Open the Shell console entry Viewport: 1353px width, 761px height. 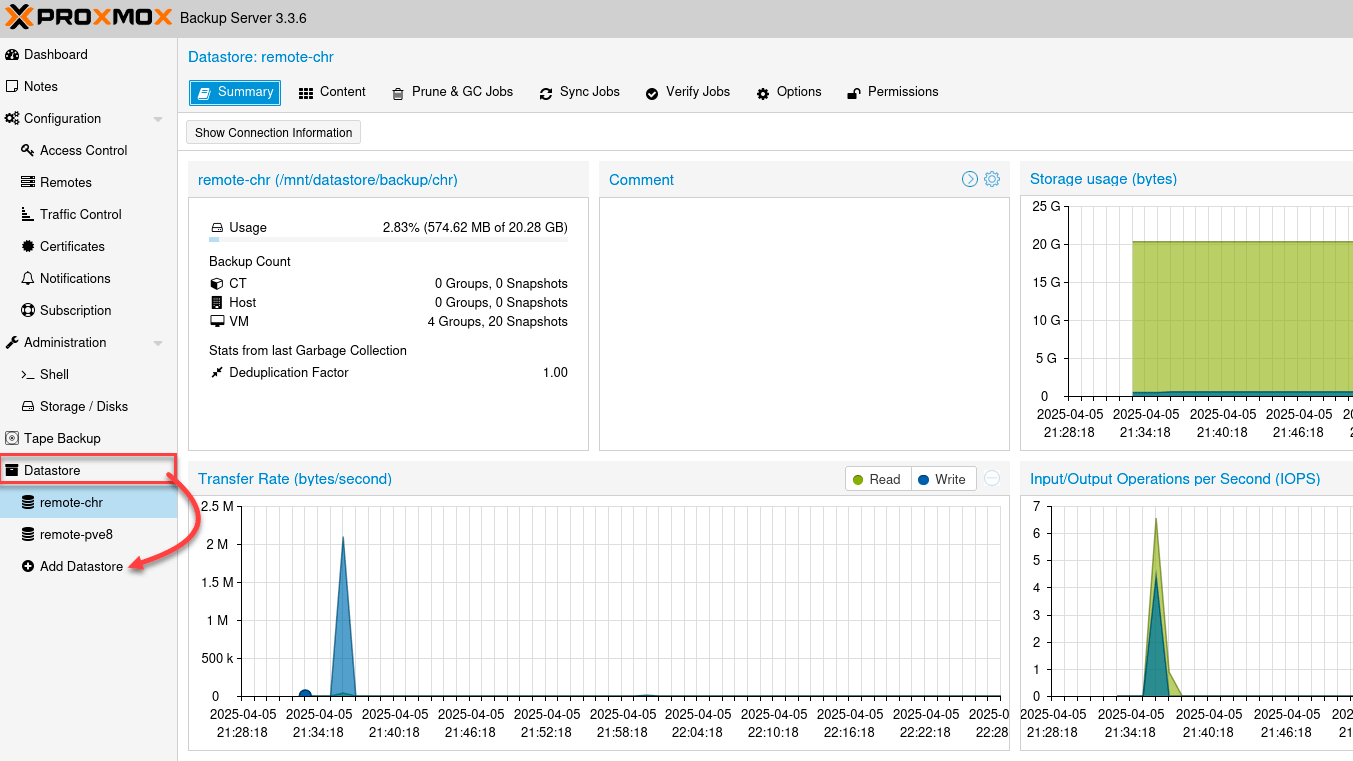(54, 374)
